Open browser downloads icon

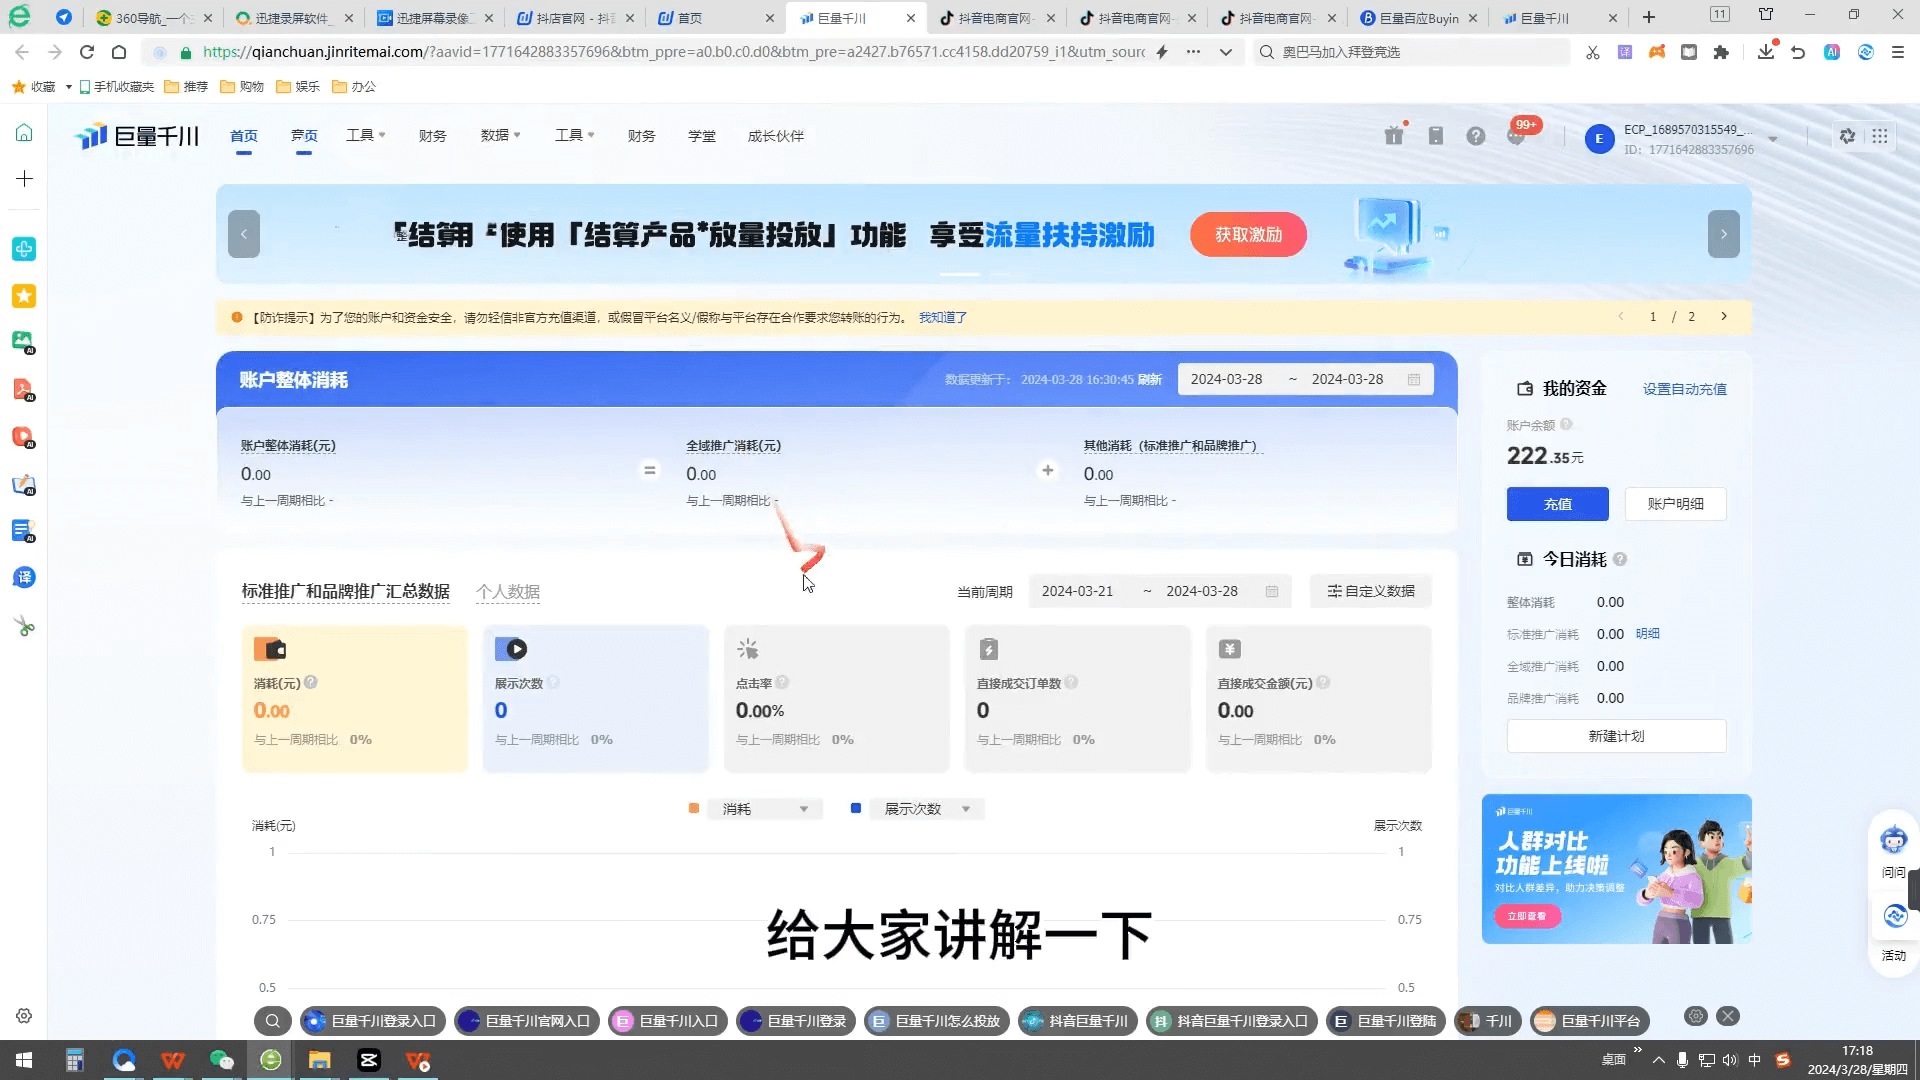[1766, 52]
